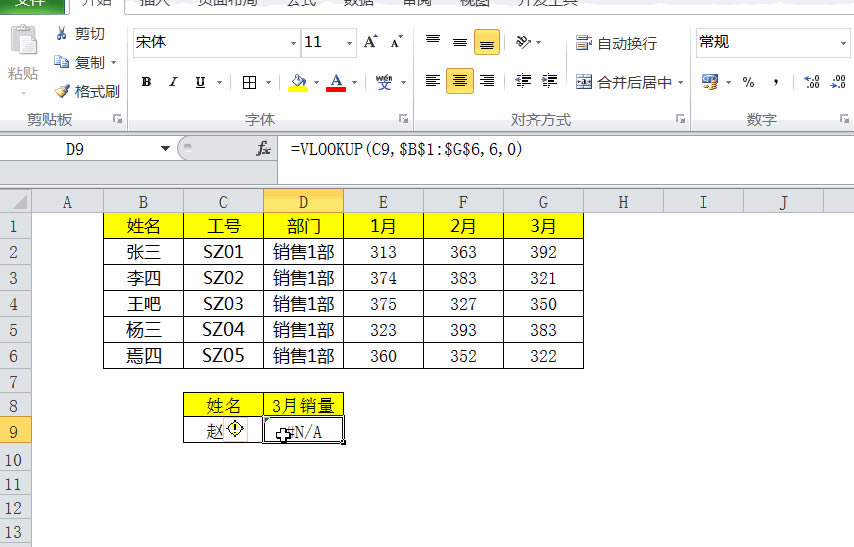
Task: Select the #N/A result cell D9
Action: (303, 430)
